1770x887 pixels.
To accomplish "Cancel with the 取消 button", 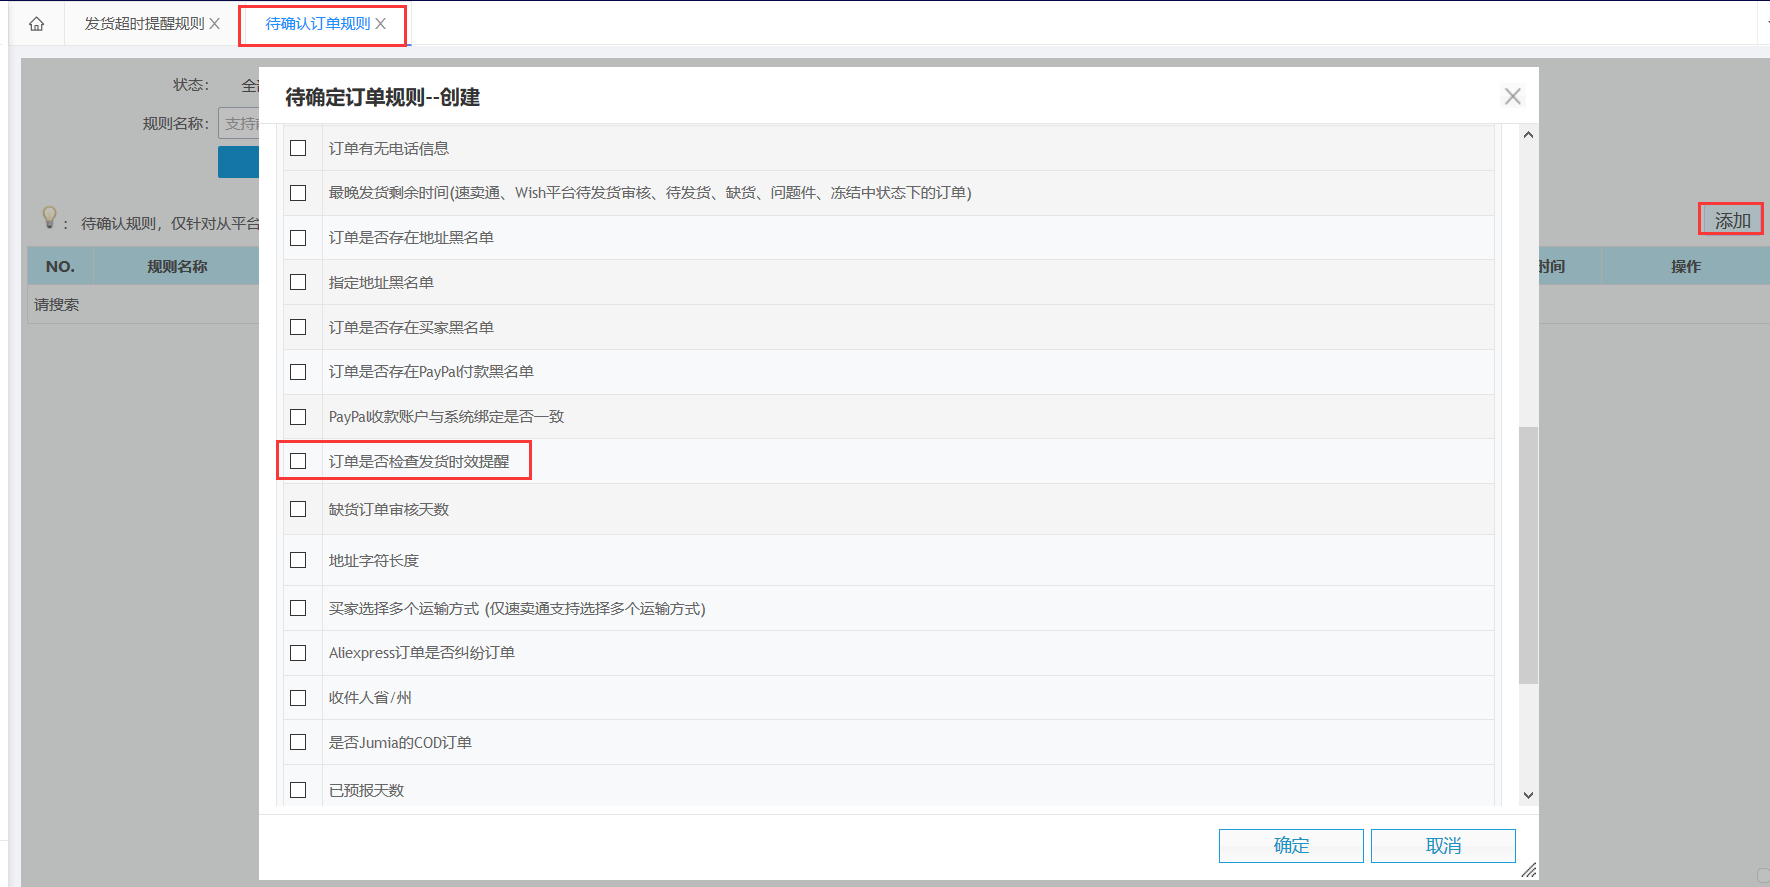I will [x=1443, y=846].
